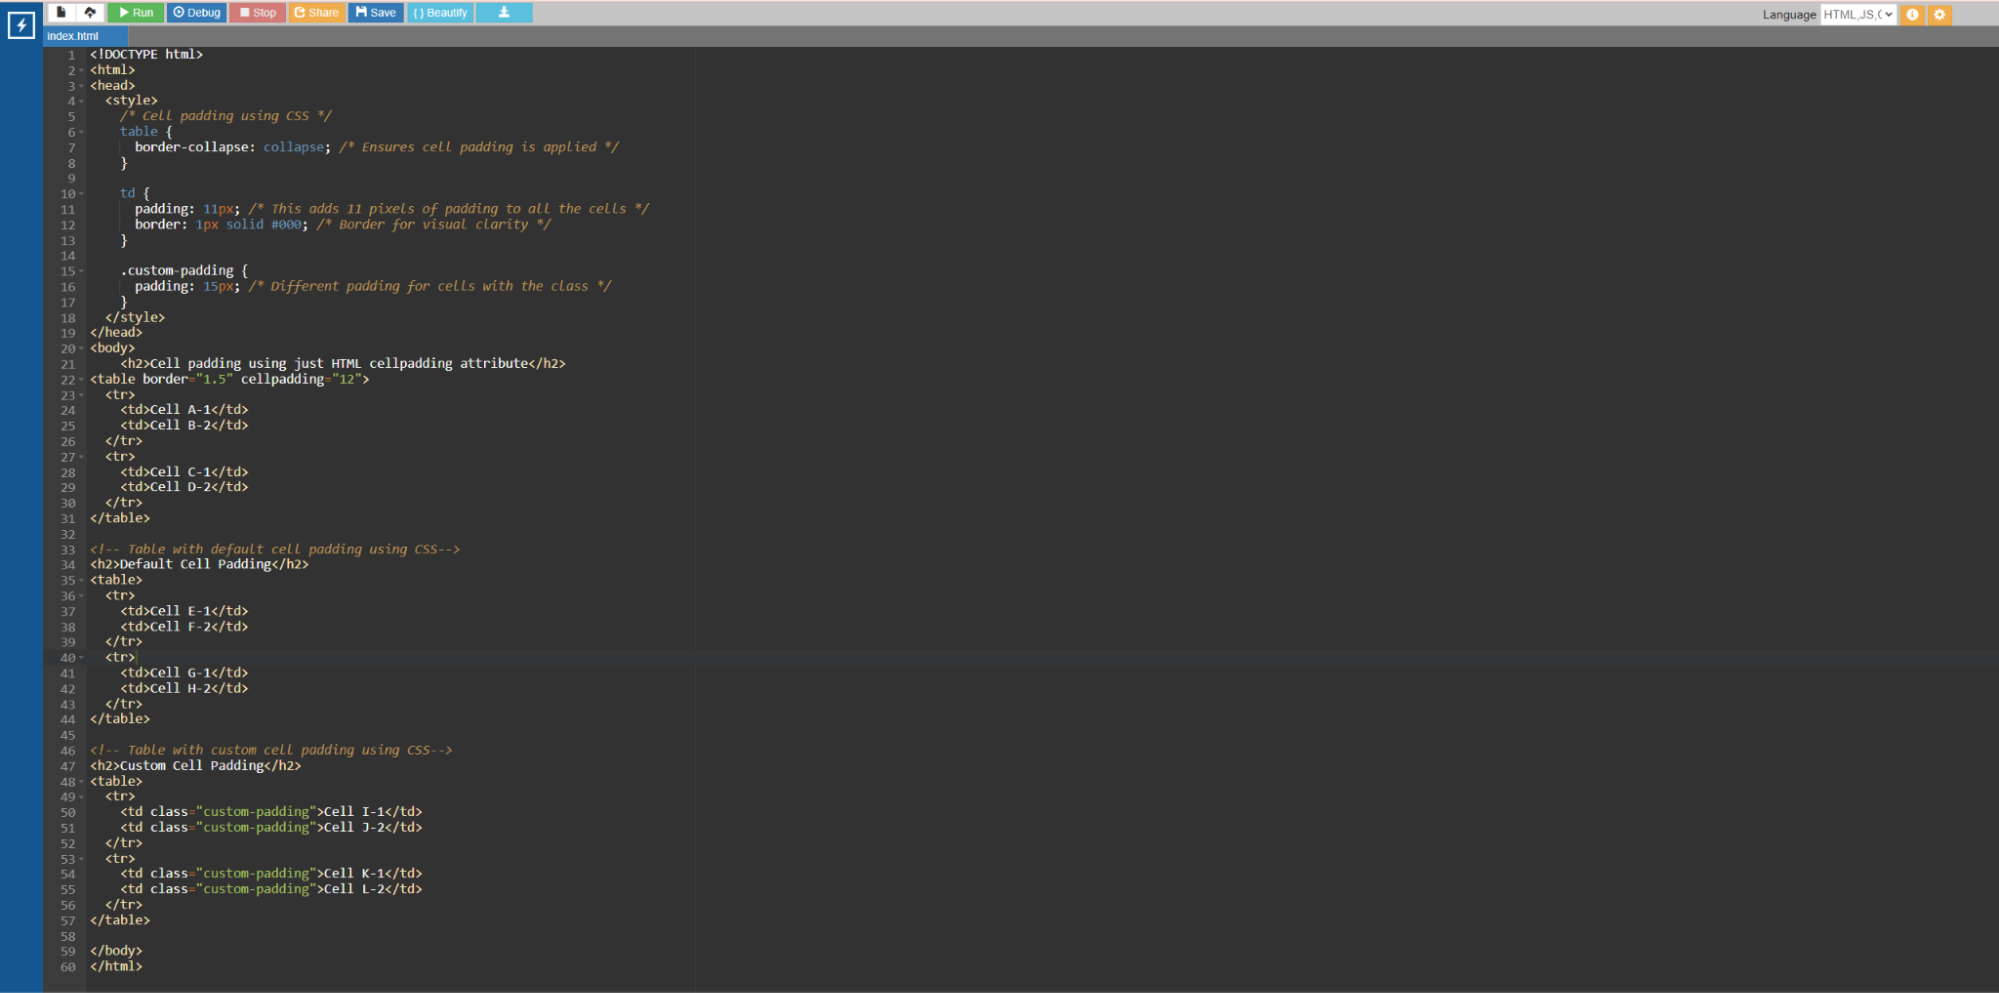
Task: Create a new file with the page icon
Action: coord(61,13)
